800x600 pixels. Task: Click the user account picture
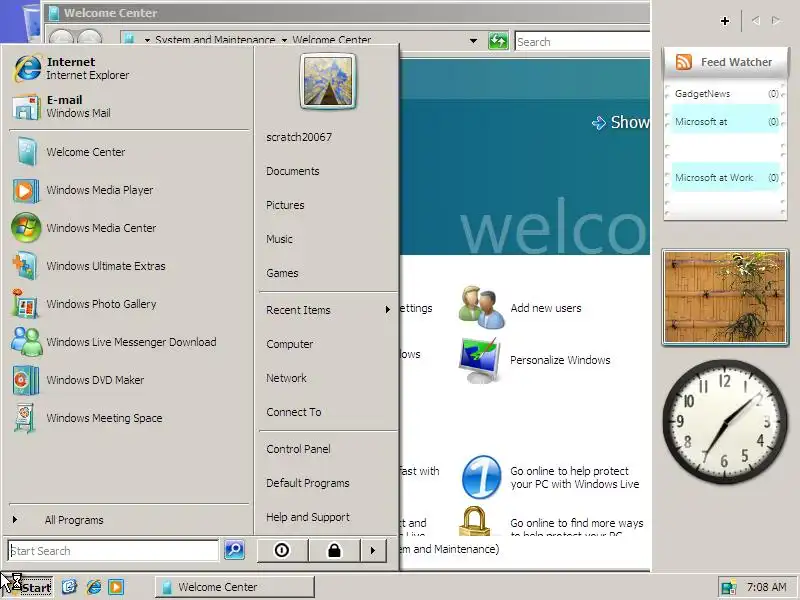pyautogui.click(x=328, y=81)
